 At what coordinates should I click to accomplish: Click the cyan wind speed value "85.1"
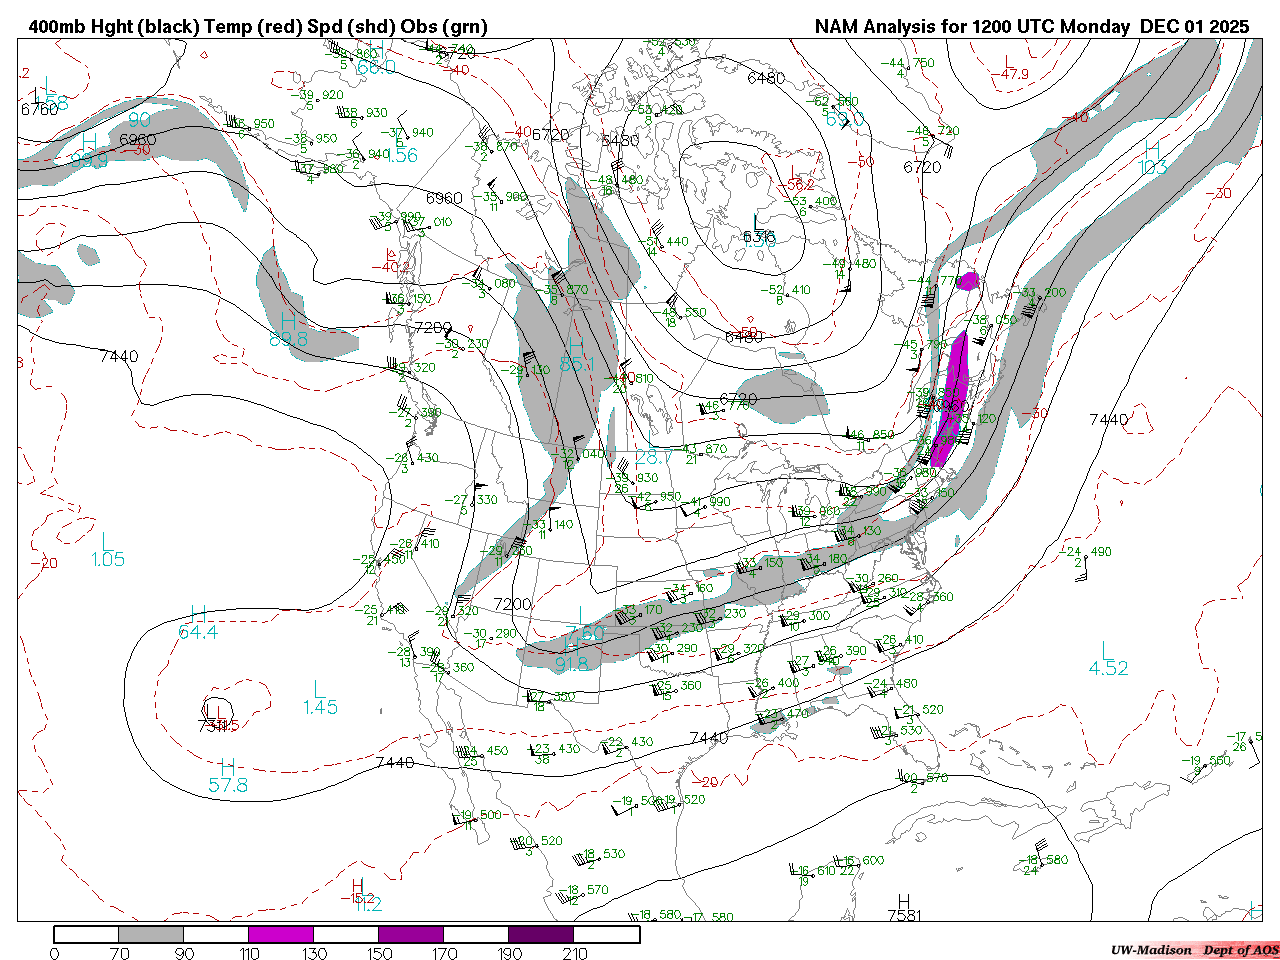[577, 365]
